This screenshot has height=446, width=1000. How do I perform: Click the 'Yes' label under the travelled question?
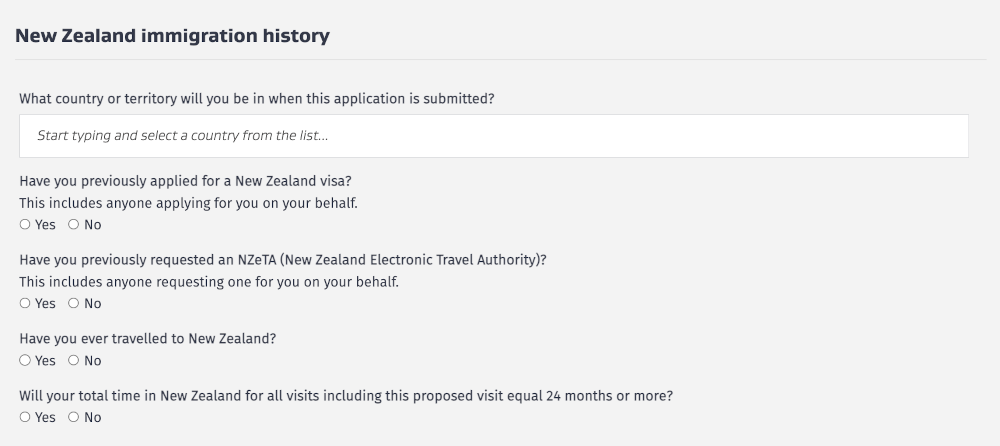point(45,361)
